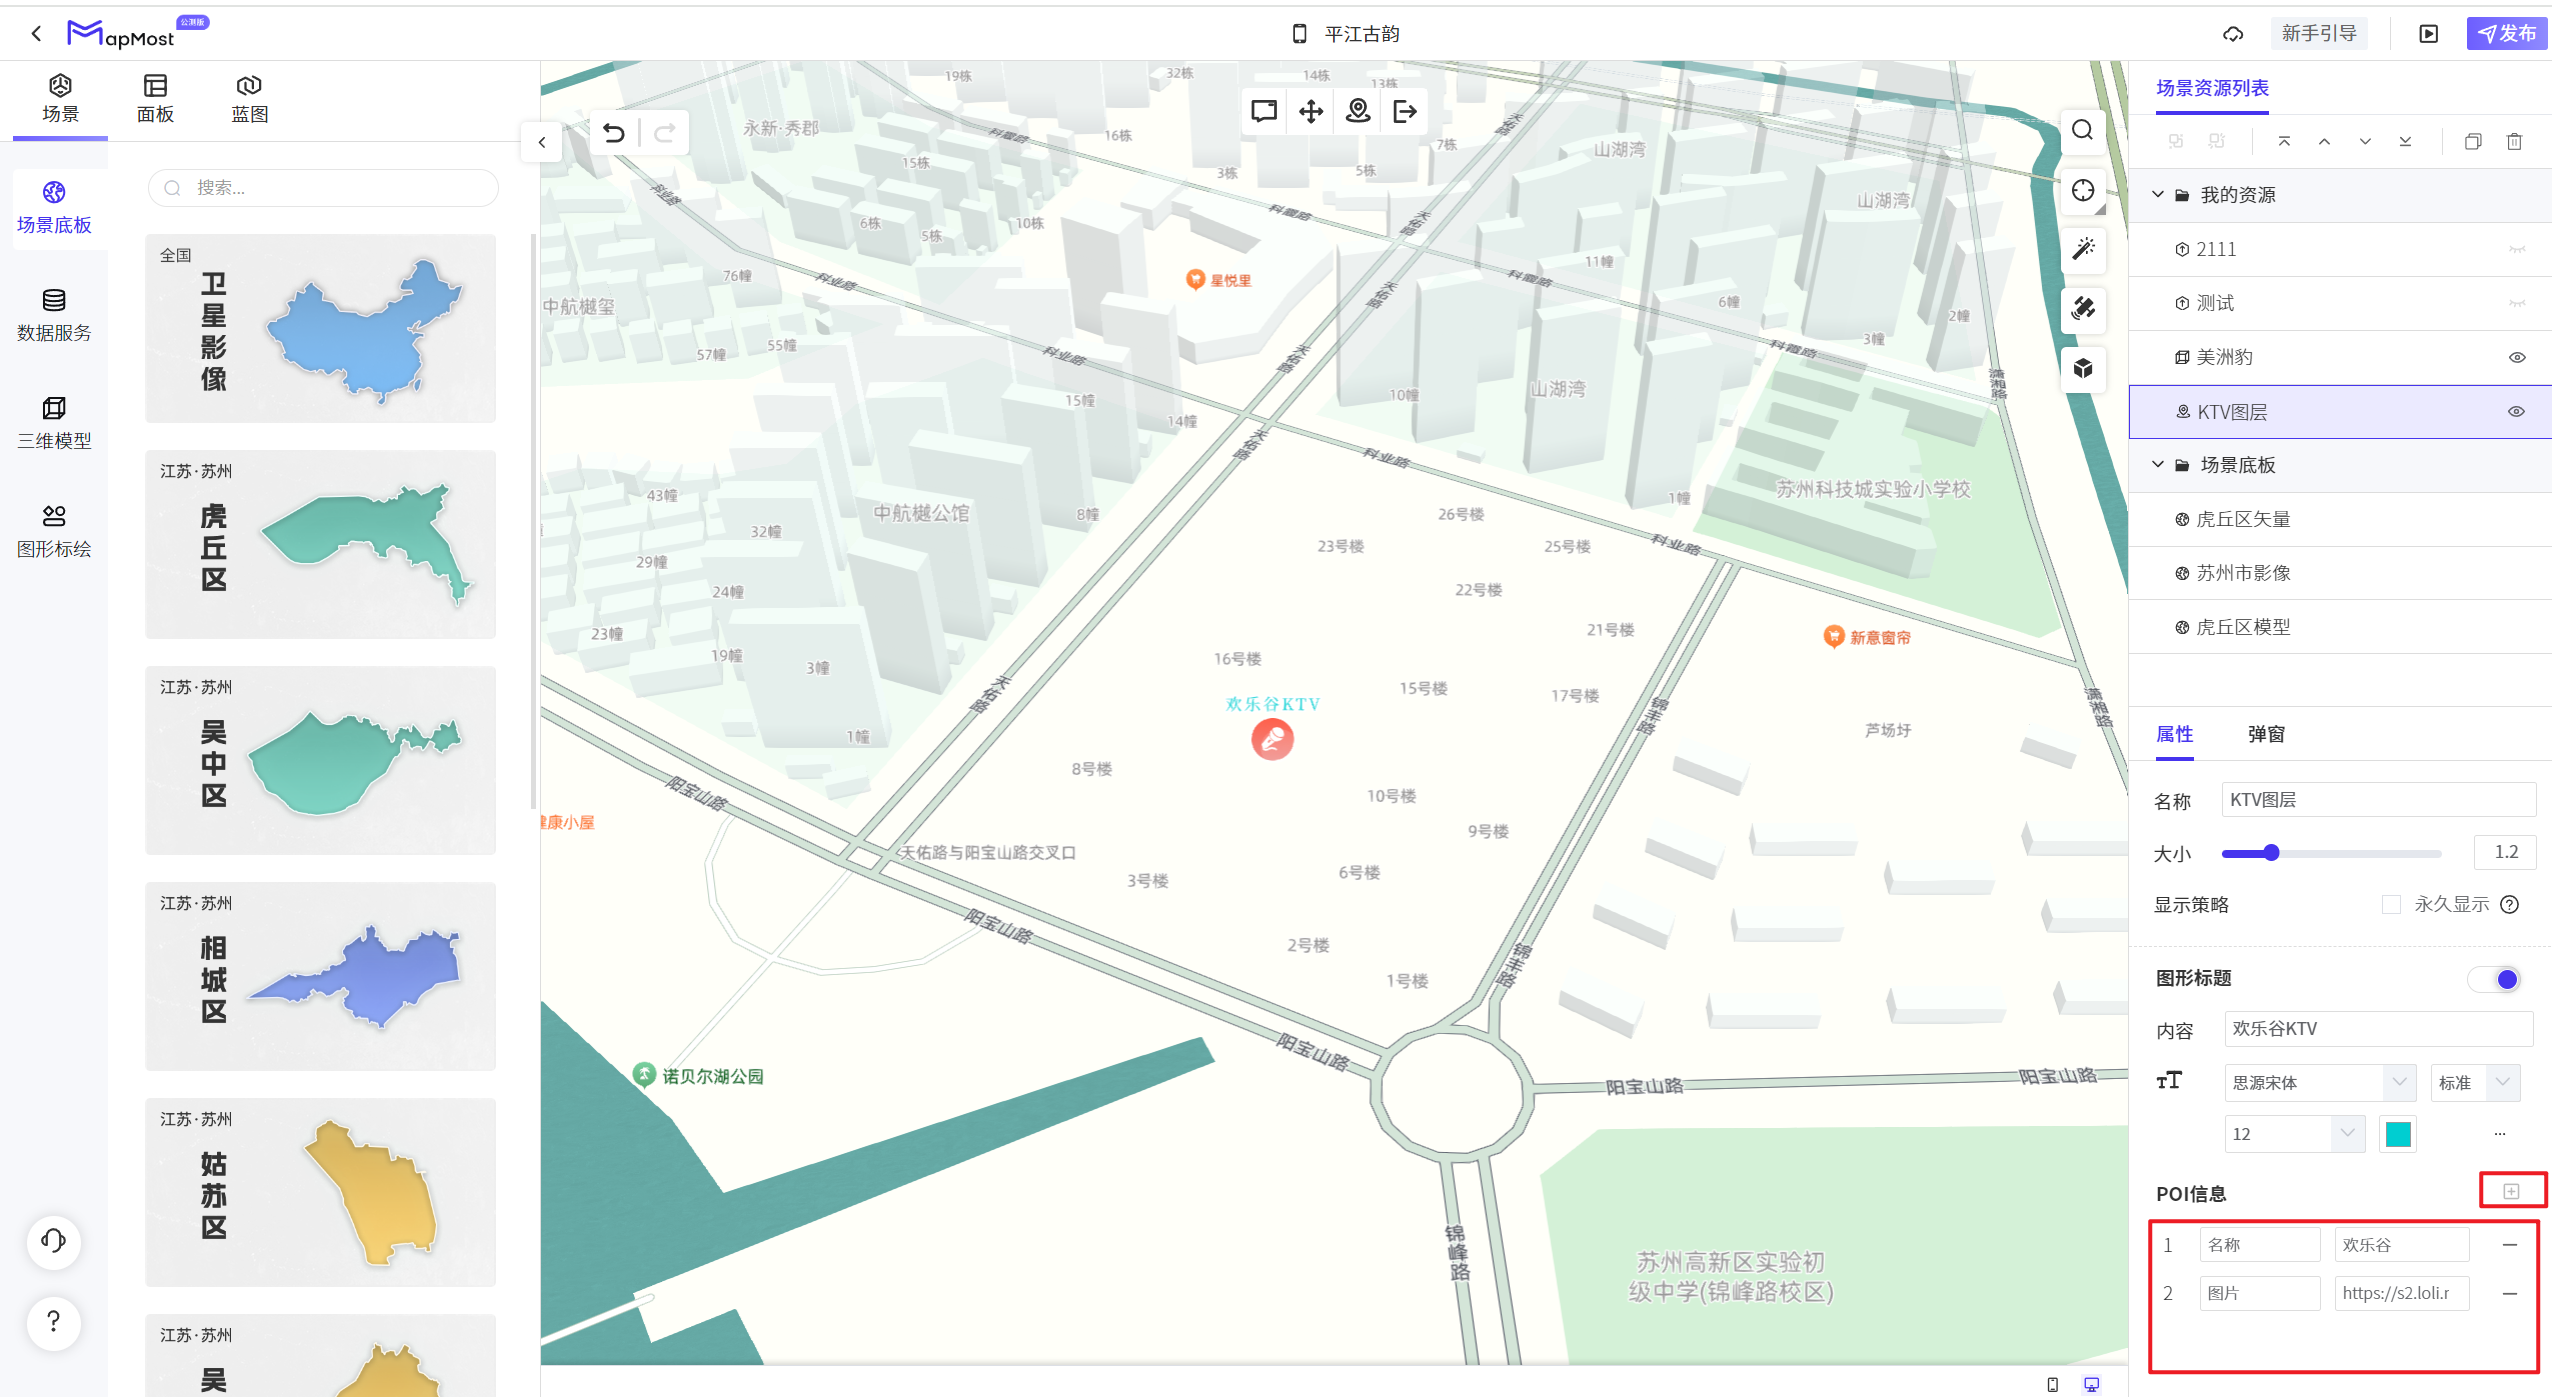Switch to desktop monitor preview icon

click(2091, 1384)
